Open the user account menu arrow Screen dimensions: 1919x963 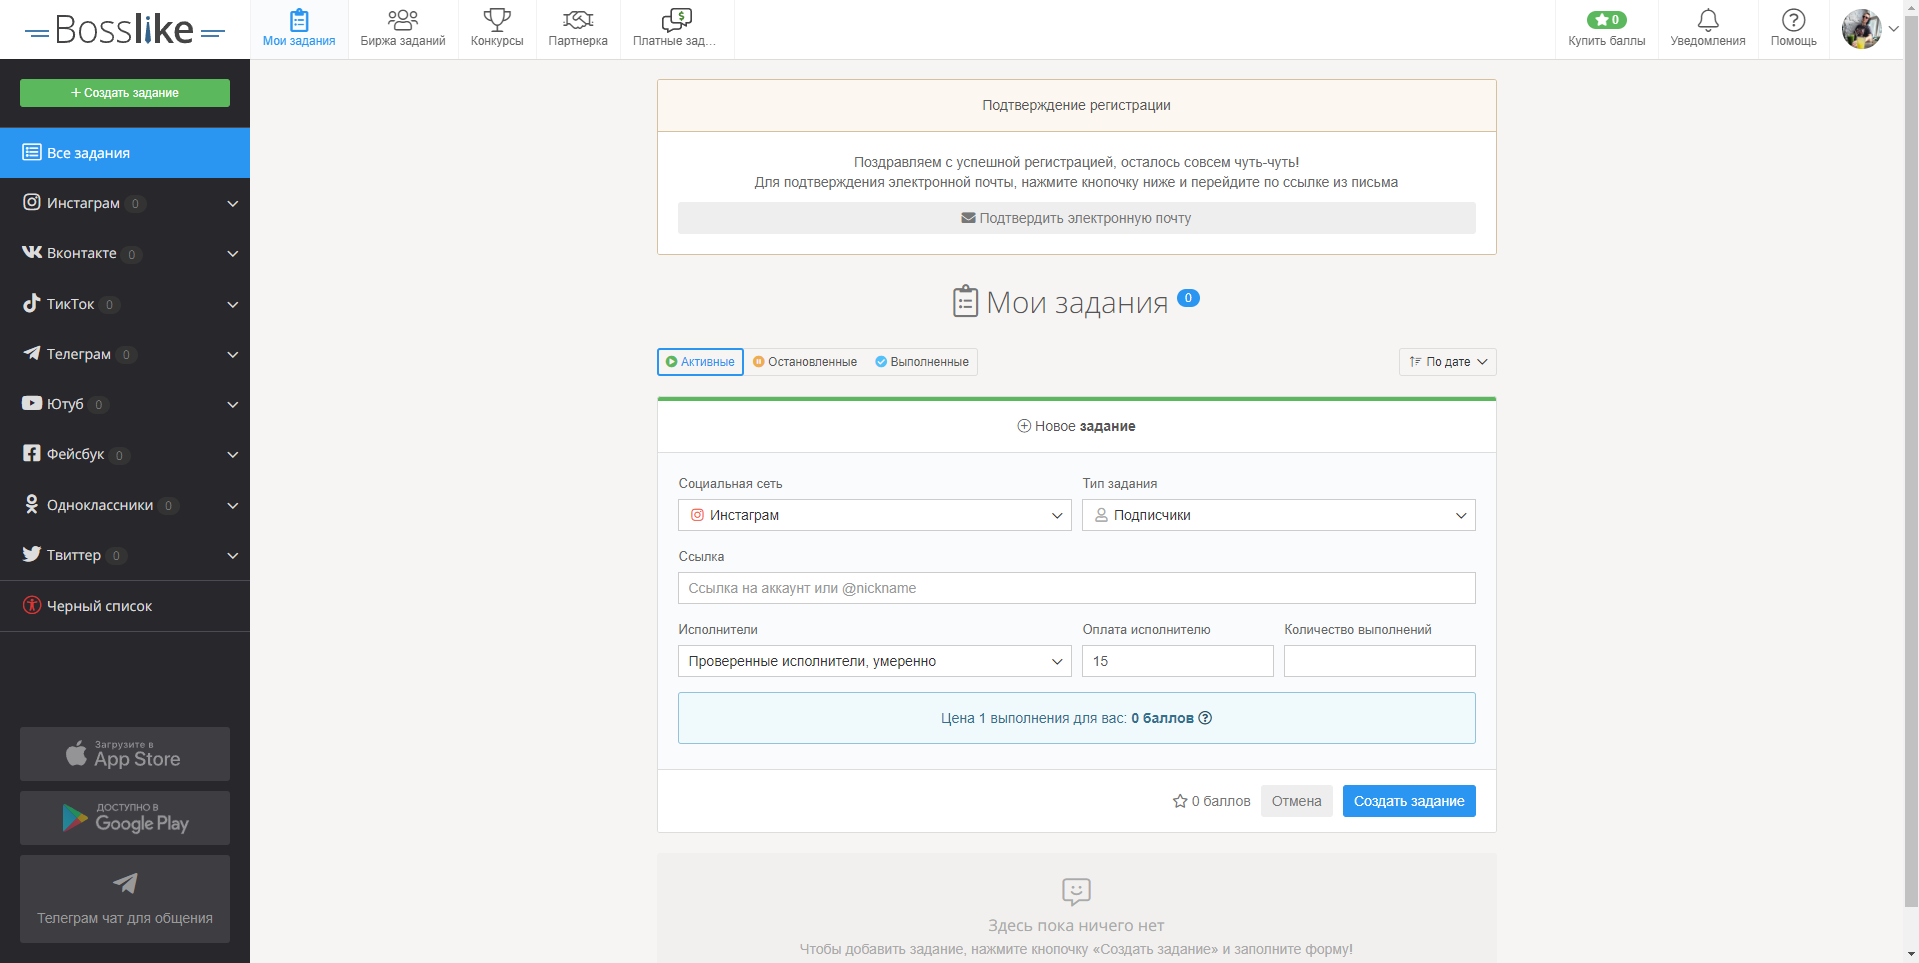1893,29
